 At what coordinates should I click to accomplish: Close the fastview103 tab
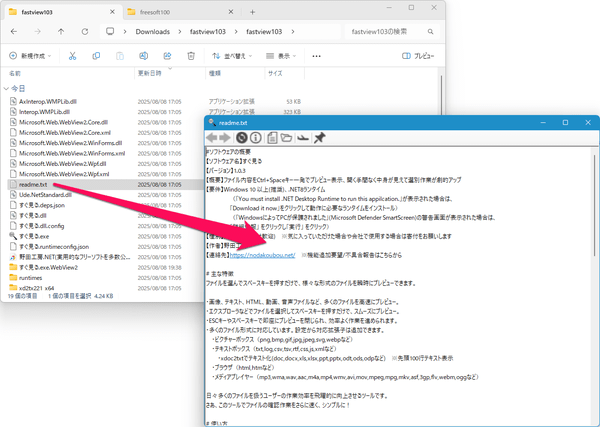(112, 12)
